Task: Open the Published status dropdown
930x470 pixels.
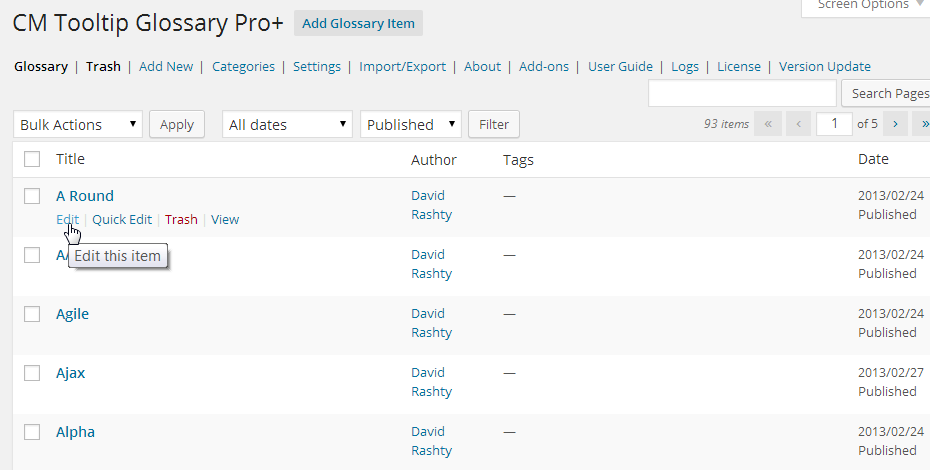Action: click(410, 125)
